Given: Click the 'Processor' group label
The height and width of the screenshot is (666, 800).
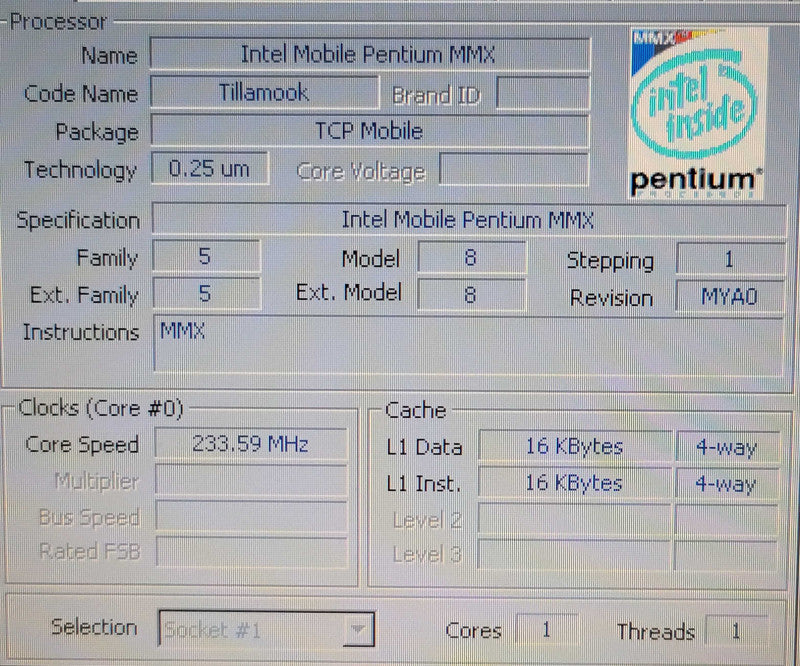Looking at the screenshot, I should (58, 22).
